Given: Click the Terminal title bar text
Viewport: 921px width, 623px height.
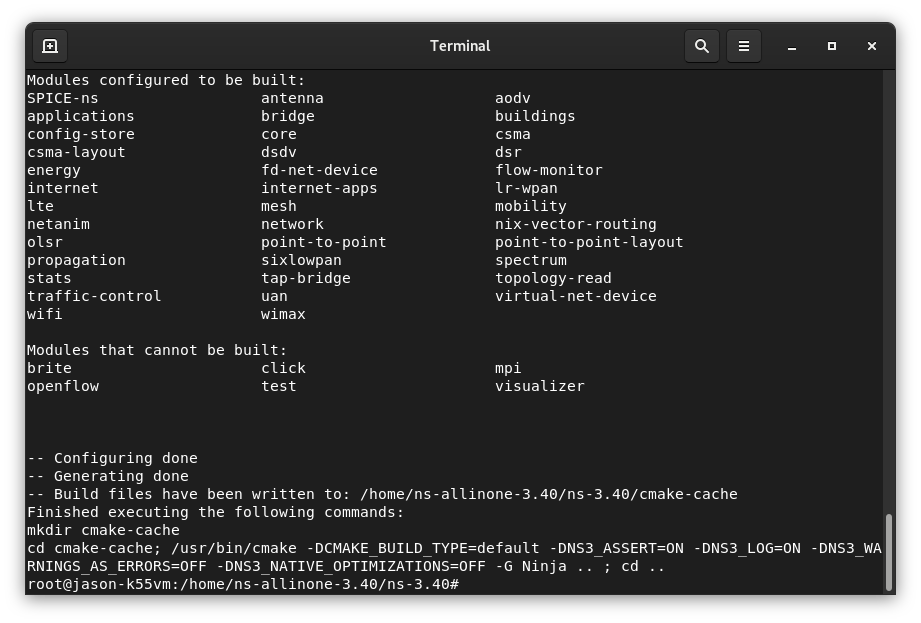Looking at the screenshot, I should 460,46.
